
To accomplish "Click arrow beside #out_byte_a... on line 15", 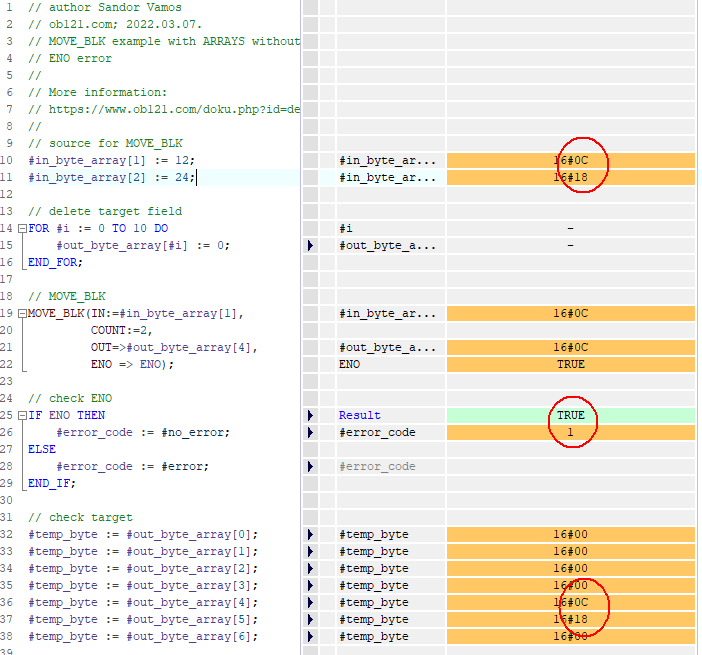I will (309, 245).
